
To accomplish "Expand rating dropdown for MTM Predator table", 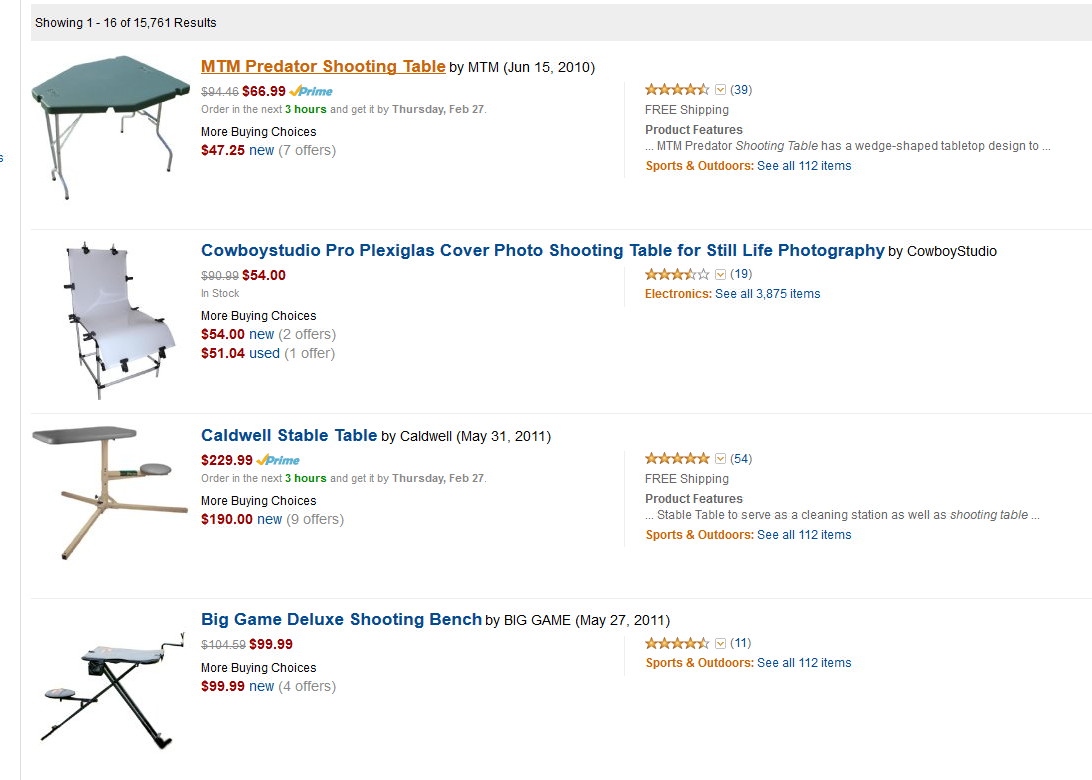I will tap(720, 90).
